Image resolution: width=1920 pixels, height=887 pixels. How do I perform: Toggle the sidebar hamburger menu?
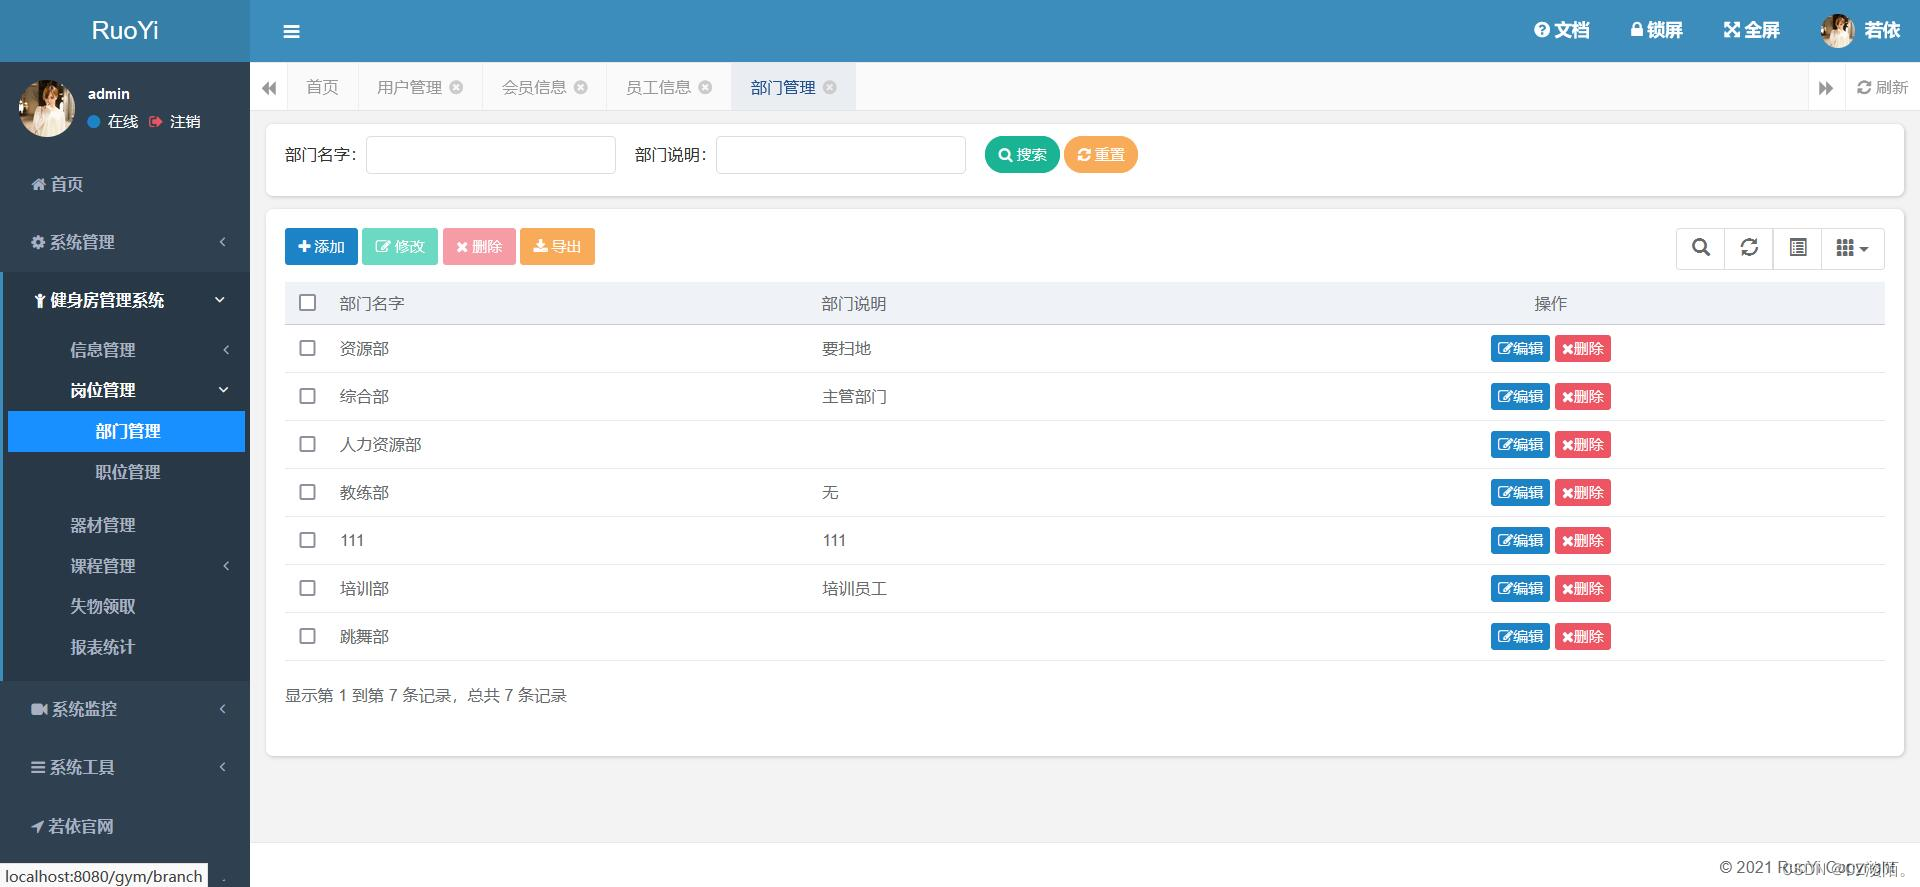[291, 32]
